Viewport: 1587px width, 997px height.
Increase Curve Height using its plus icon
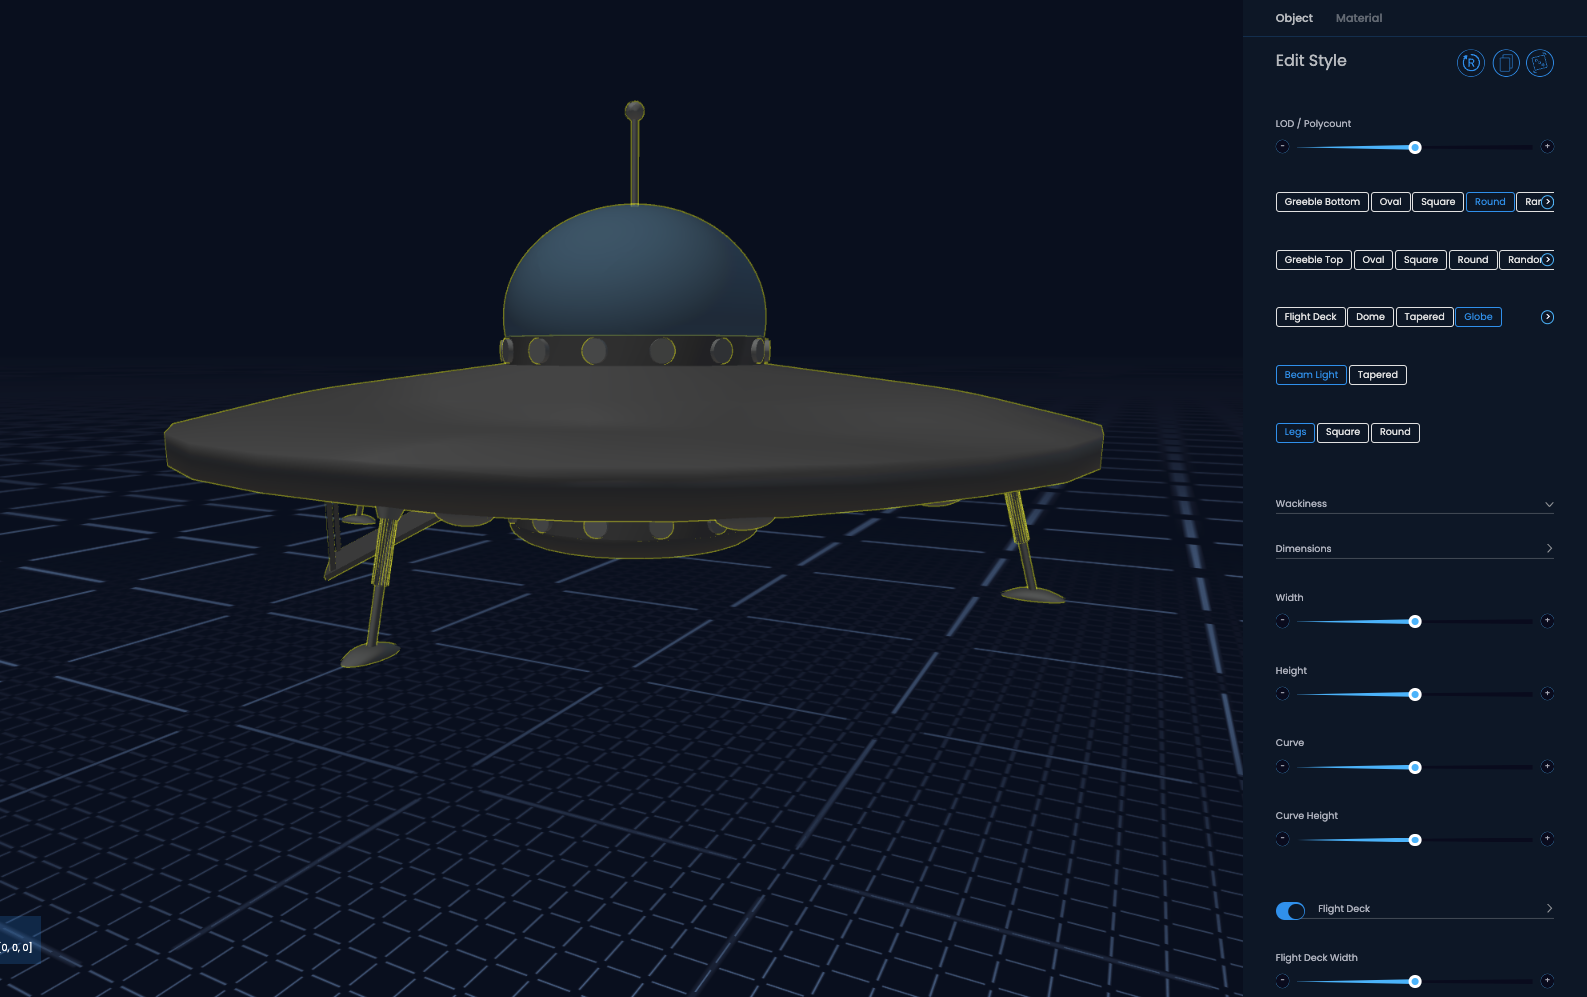1547,840
